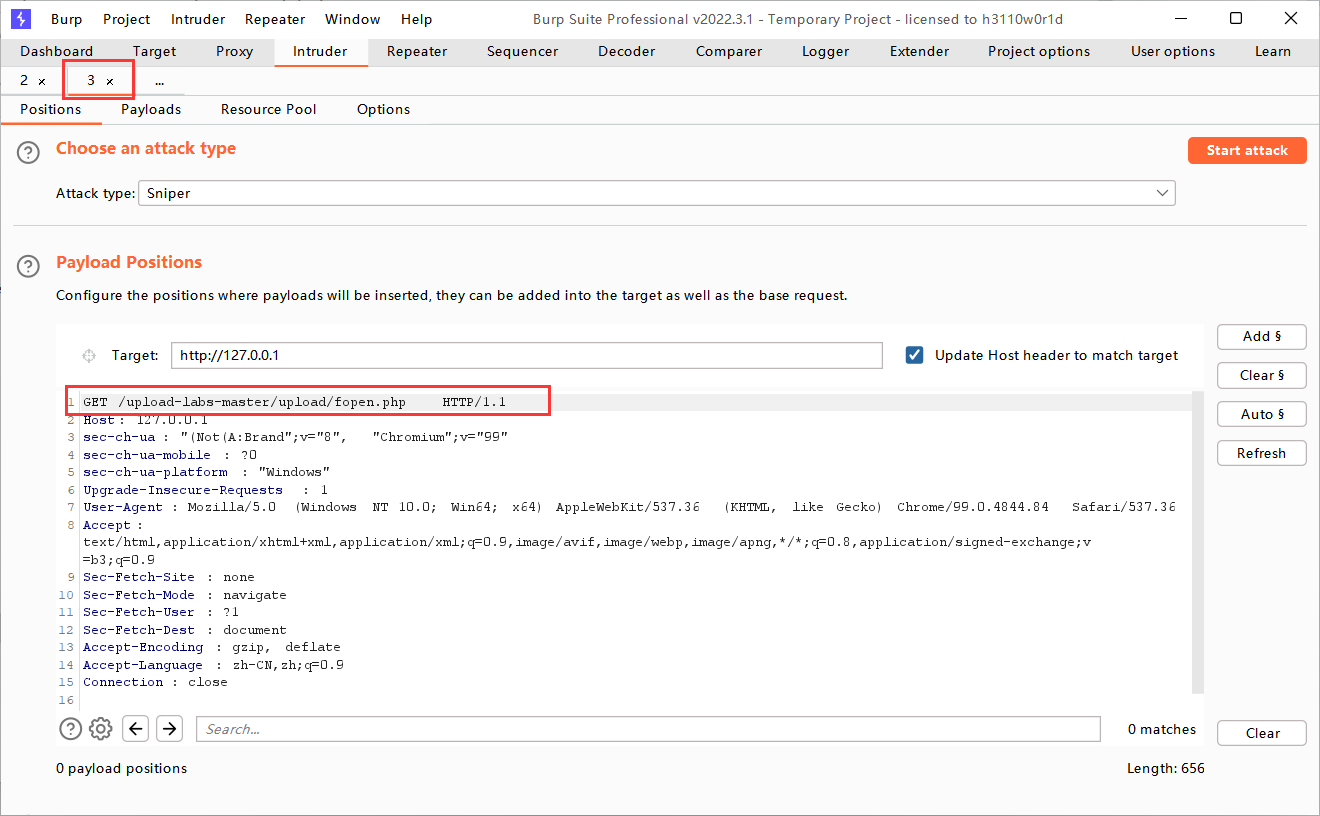1320x816 pixels.
Task: Open the Project options tab
Action: pos(1039,51)
